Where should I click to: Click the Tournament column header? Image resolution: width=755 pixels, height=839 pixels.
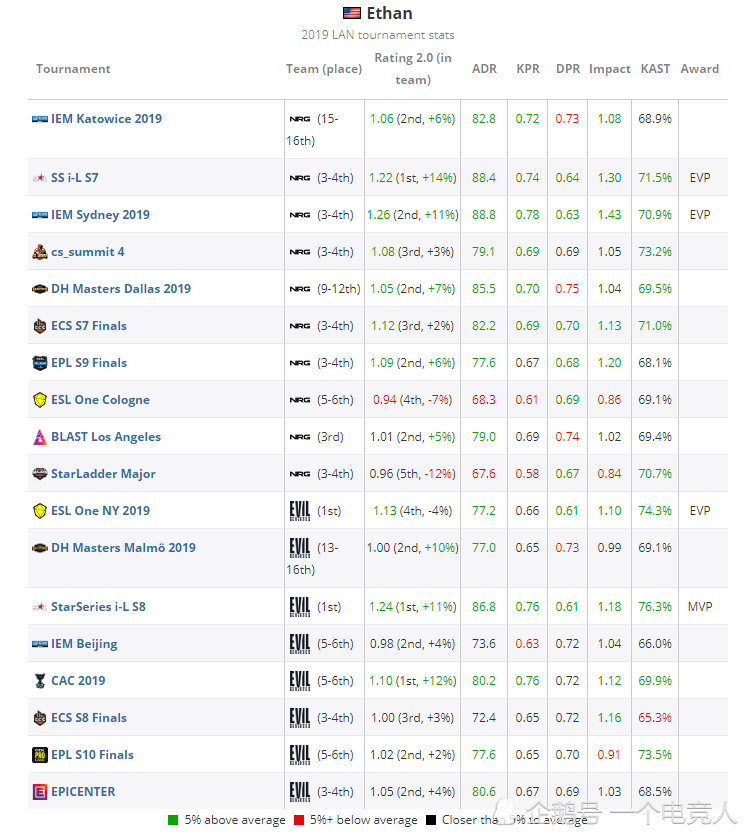click(73, 69)
